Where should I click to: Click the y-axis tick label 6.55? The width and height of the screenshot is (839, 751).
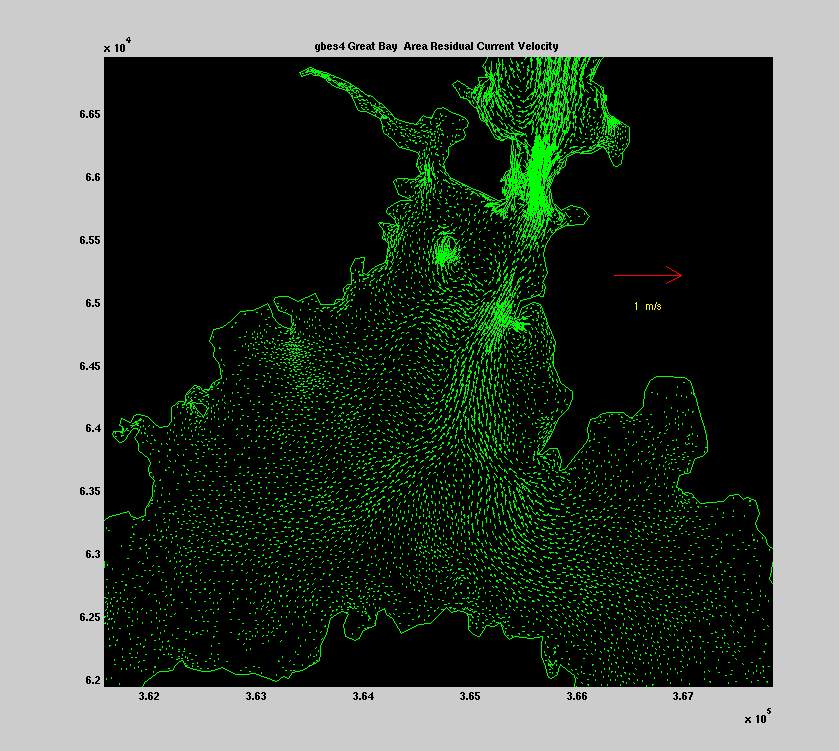(x=90, y=240)
